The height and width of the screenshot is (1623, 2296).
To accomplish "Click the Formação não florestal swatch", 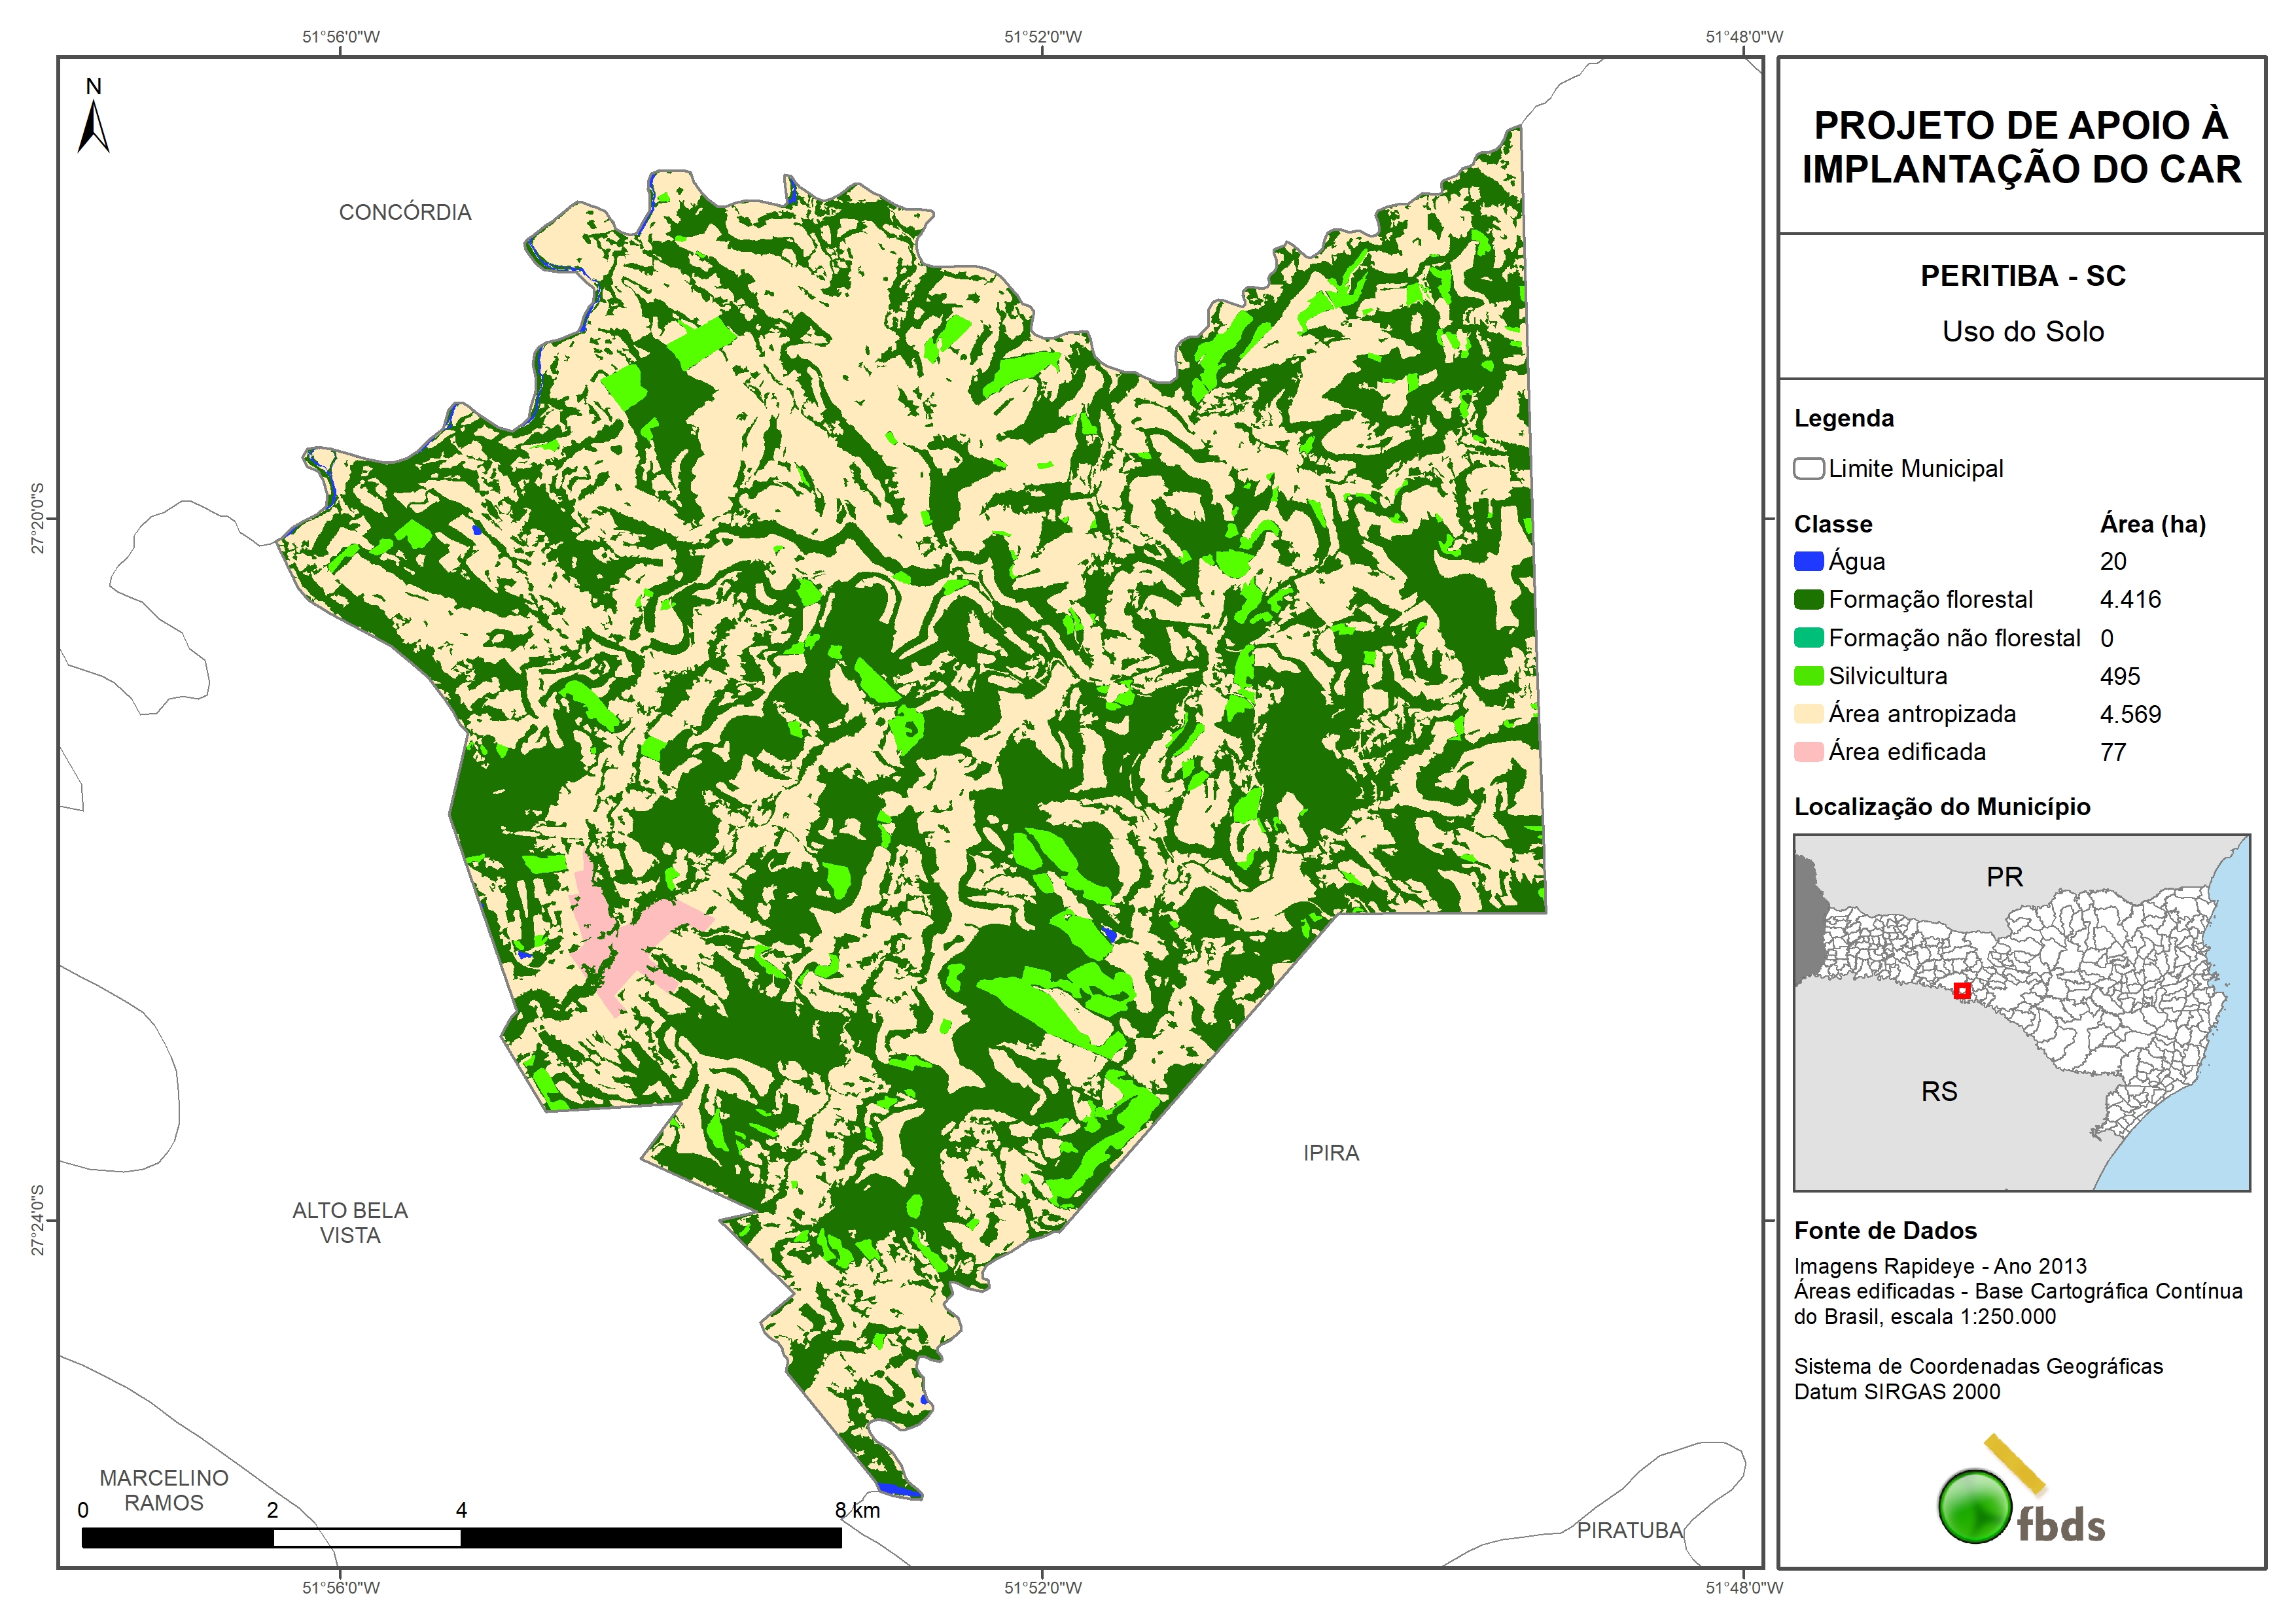I will 1808,638.
